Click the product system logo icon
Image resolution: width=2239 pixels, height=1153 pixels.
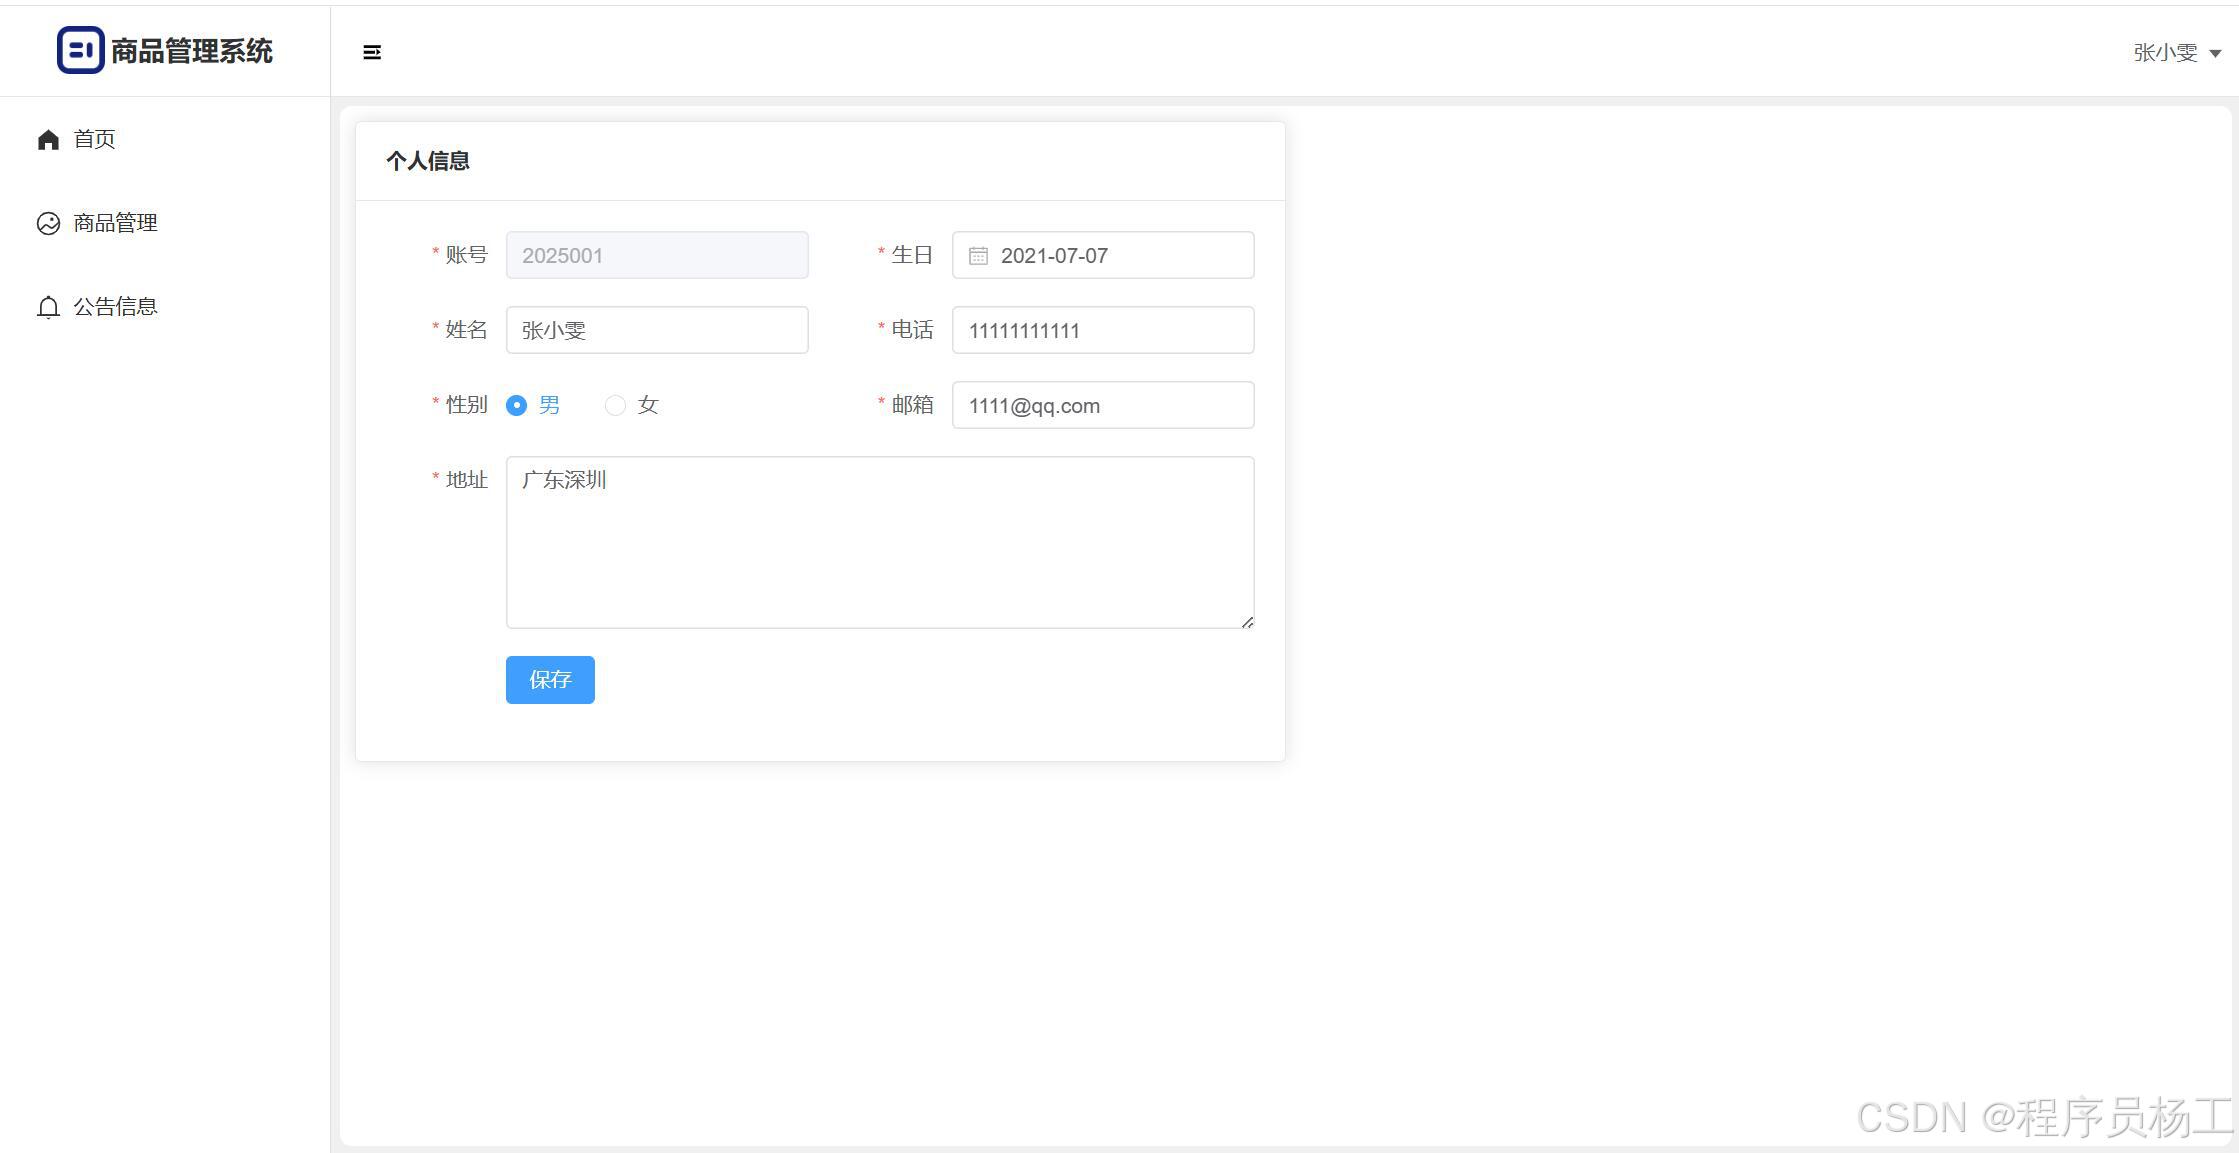tap(80, 50)
